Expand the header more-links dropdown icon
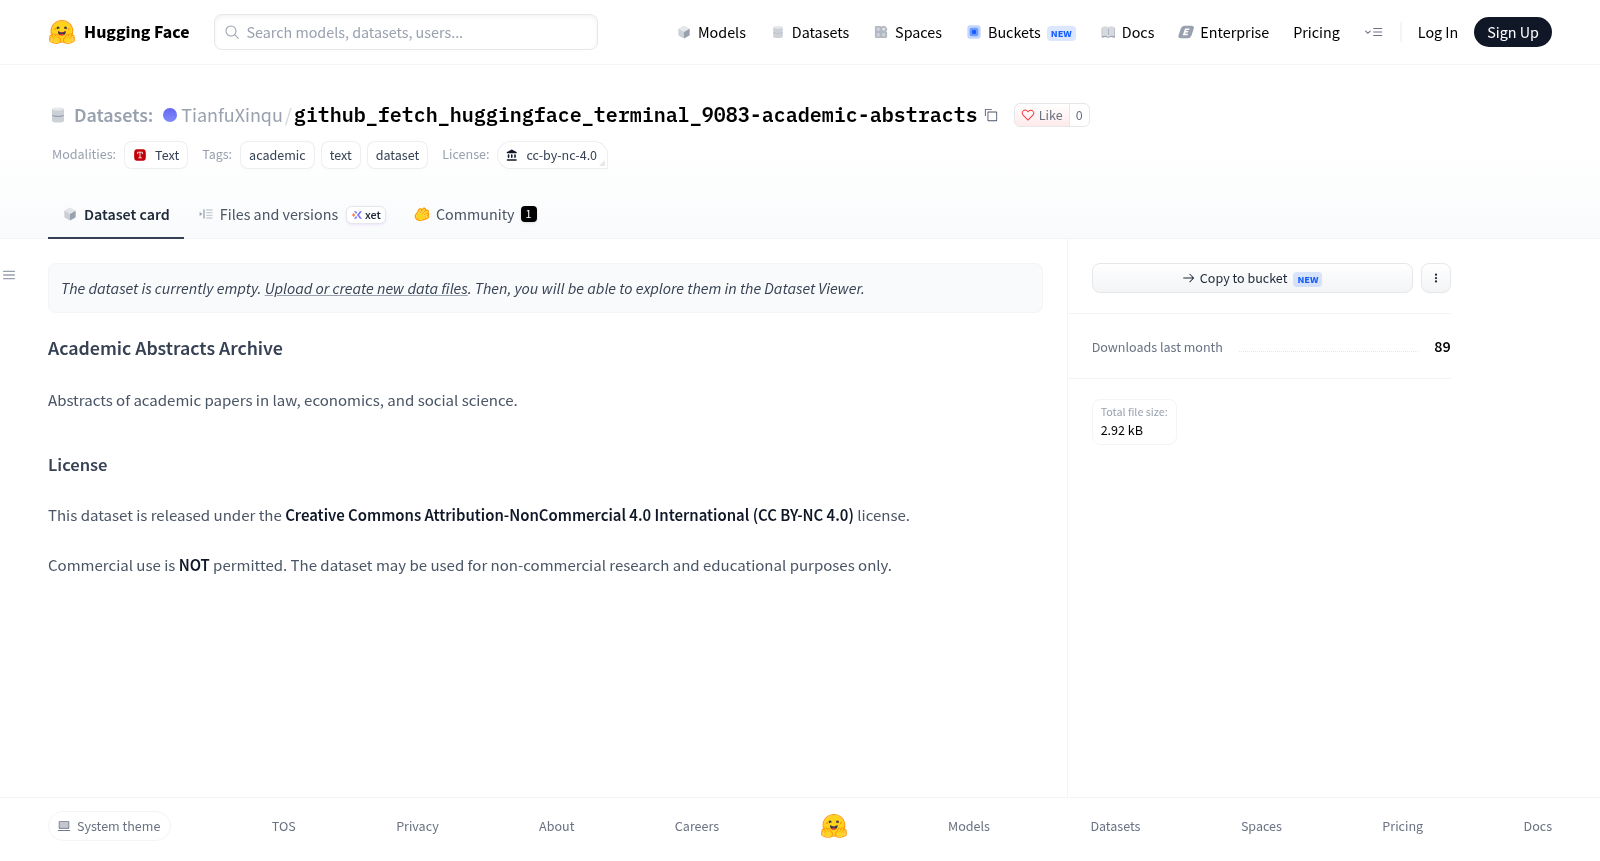Viewport: 1600px width, 861px height. 1373,32
